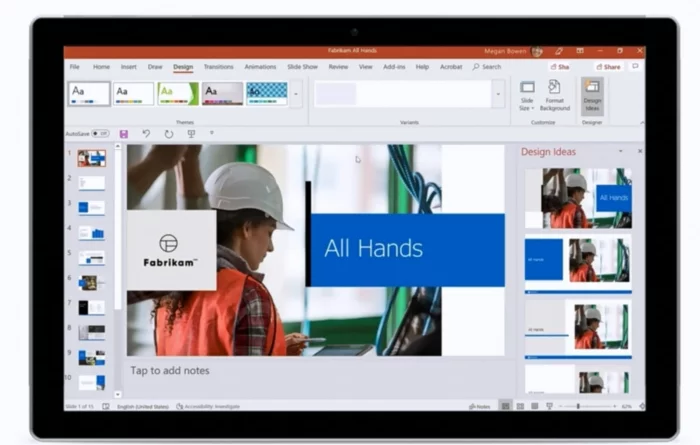Open the Slide Size menu
The width and height of the screenshot is (700, 445).
527,96
